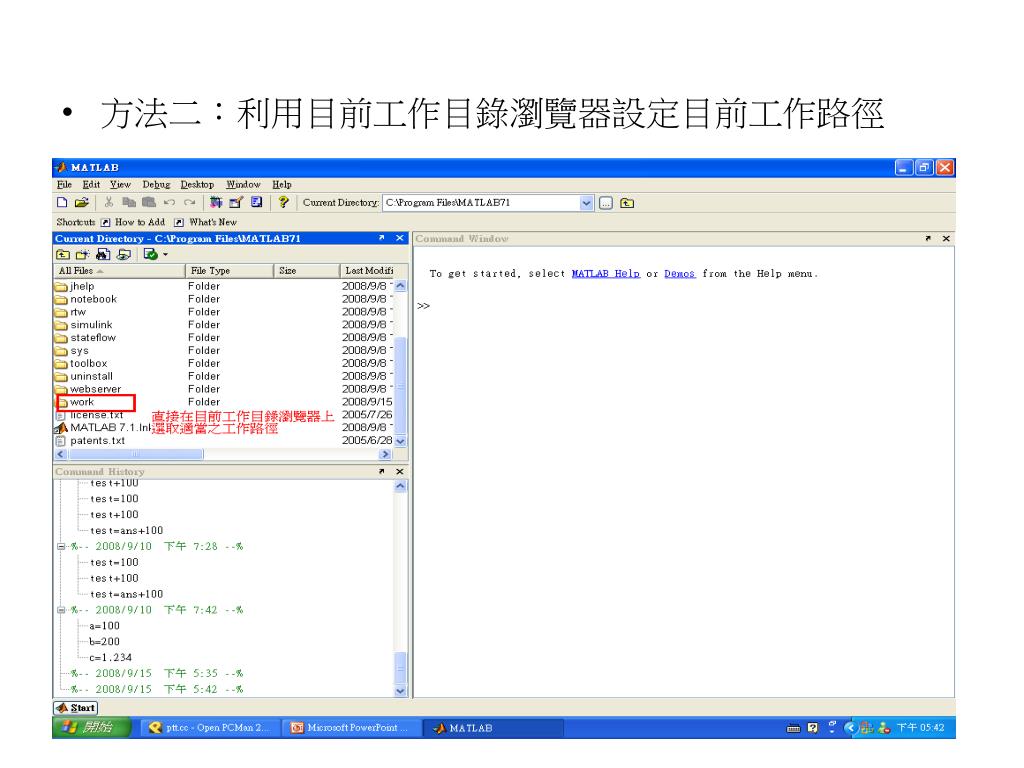Switch to ptt.cc Open PCMan taskbar button
The width and height of the screenshot is (1024, 768).
click(x=210, y=728)
